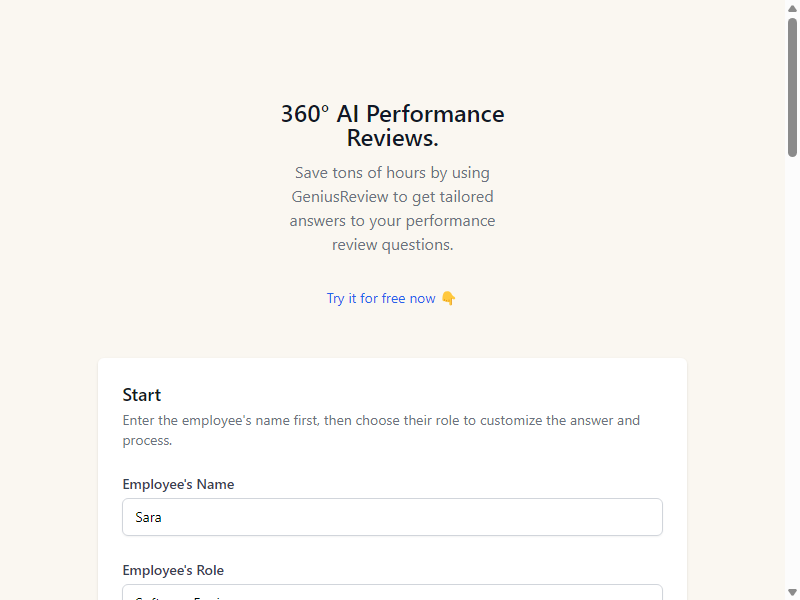Click the blank white area right of 'Start'
This screenshot has height=600, width=800.
click(x=408, y=395)
